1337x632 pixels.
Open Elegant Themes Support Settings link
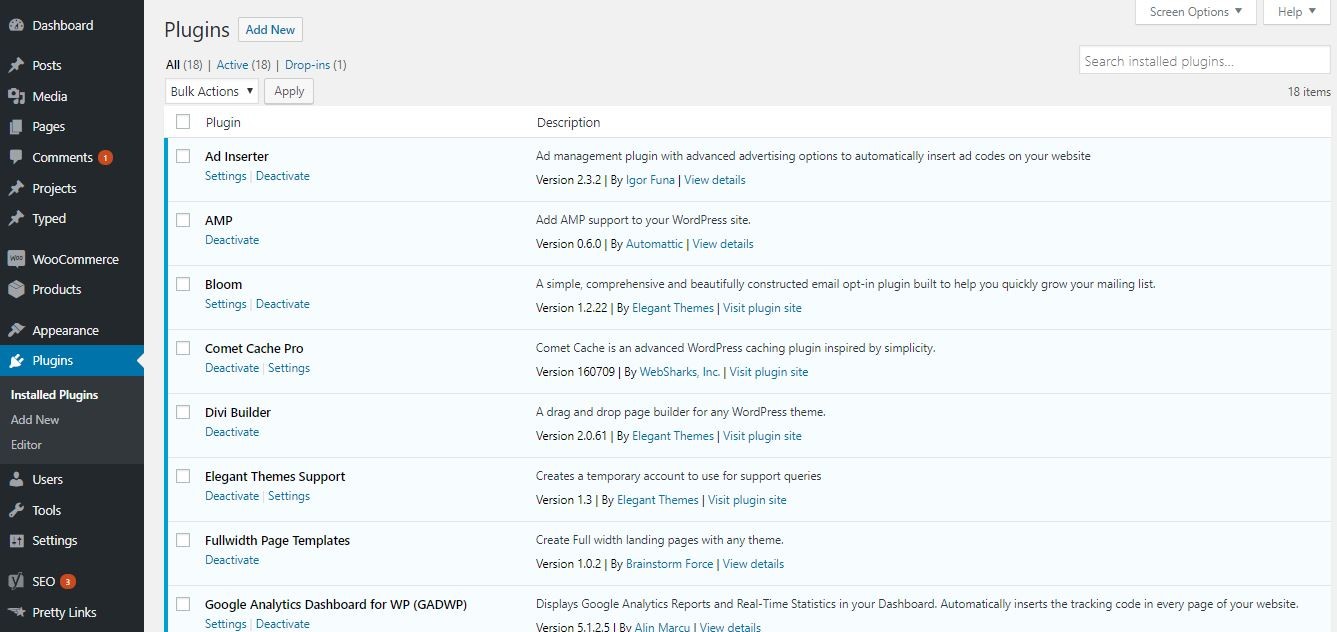289,496
